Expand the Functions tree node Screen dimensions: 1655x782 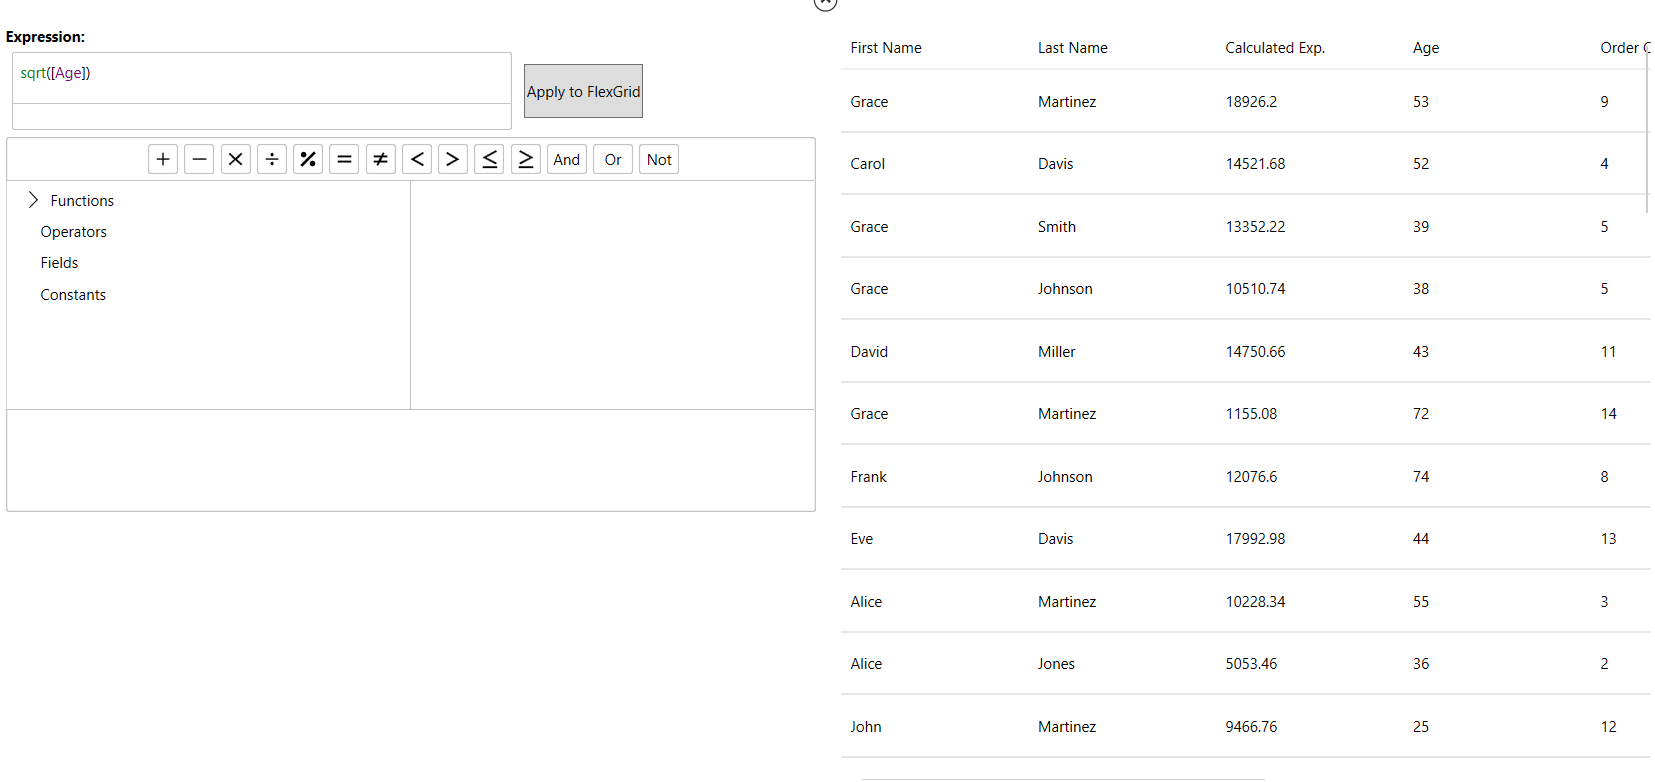point(33,200)
